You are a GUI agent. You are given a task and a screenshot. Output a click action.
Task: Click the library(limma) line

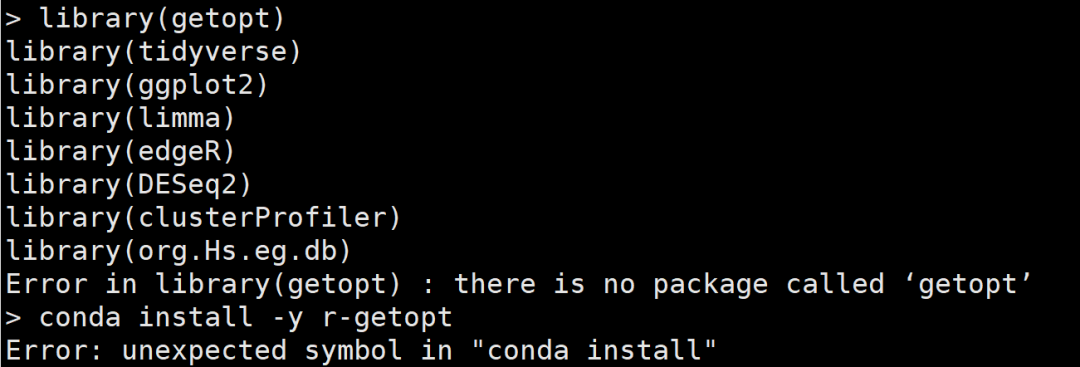pyautogui.click(x=121, y=118)
